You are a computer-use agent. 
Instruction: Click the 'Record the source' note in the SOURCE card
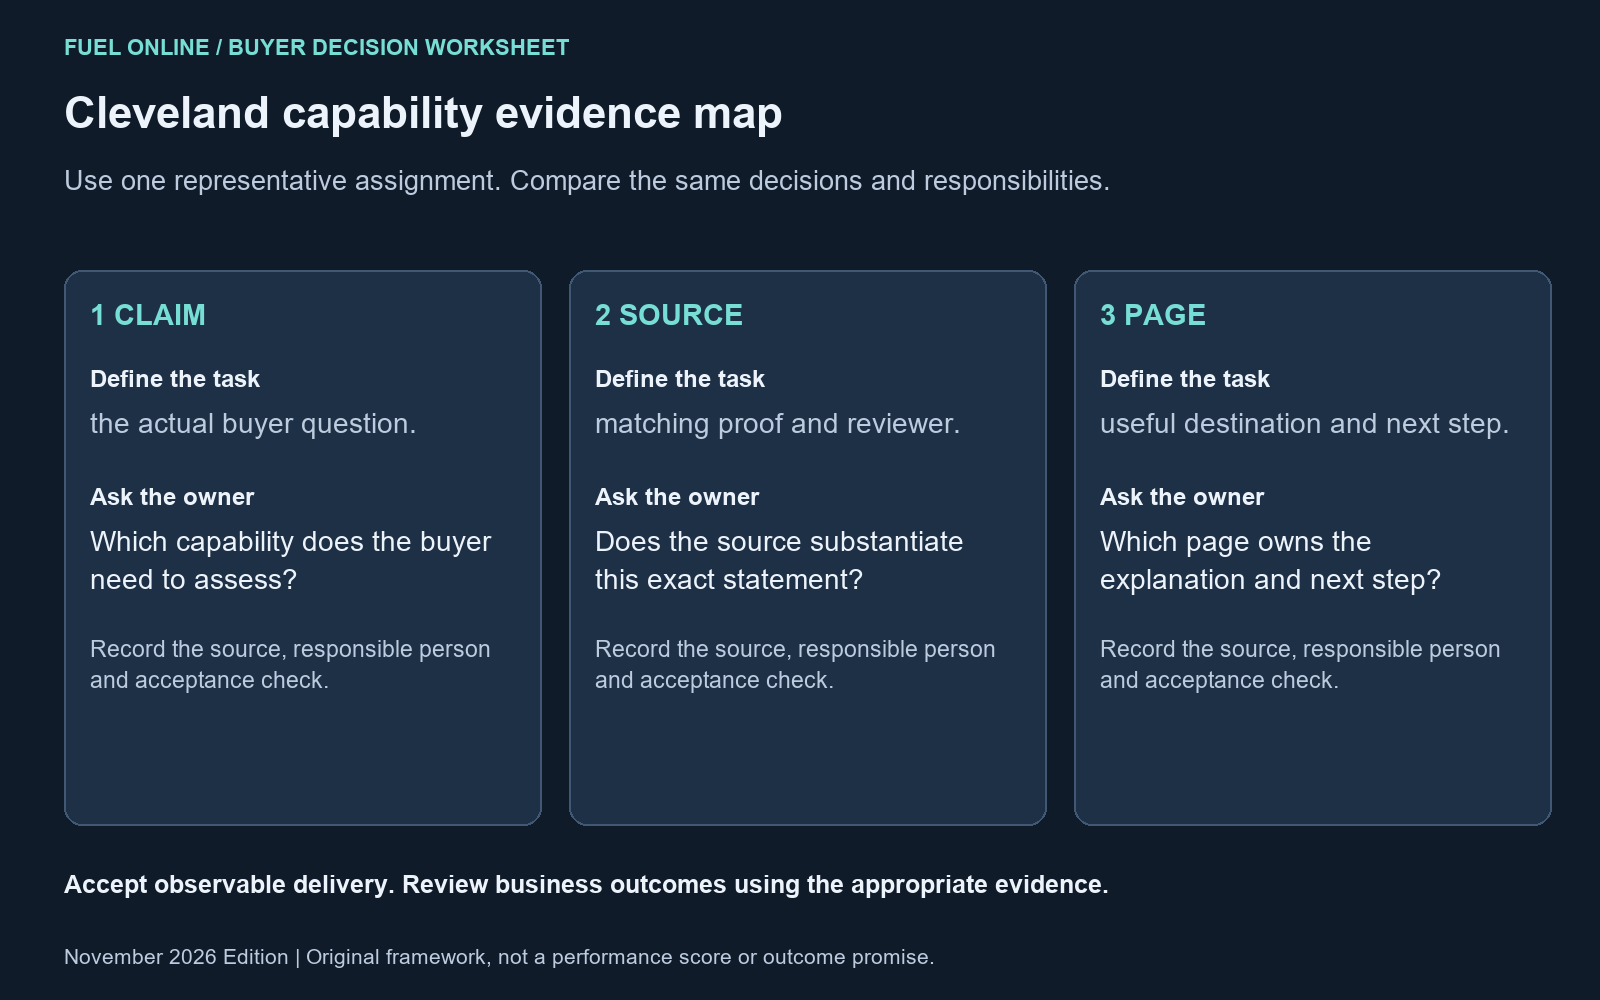point(795,665)
